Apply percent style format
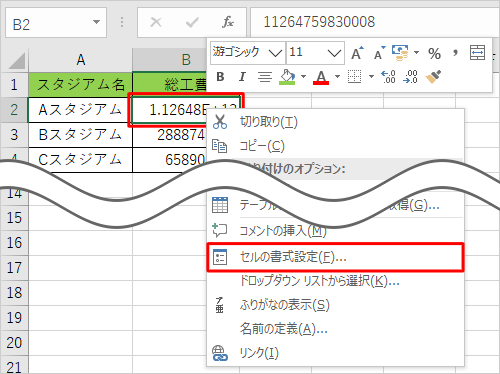The height and width of the screenshot is (374, 500). coord(434,54)
